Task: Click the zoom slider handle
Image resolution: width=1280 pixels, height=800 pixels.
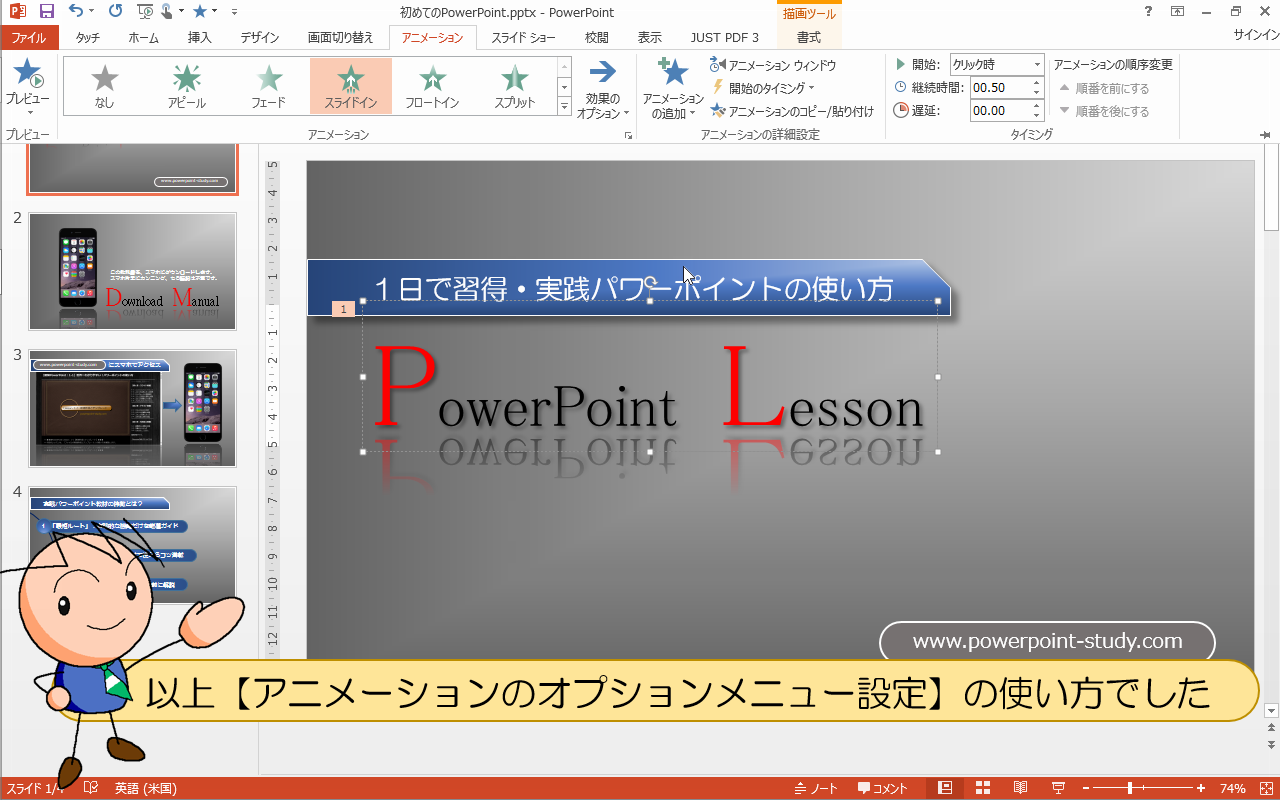Action: [x=1130, y=788]
